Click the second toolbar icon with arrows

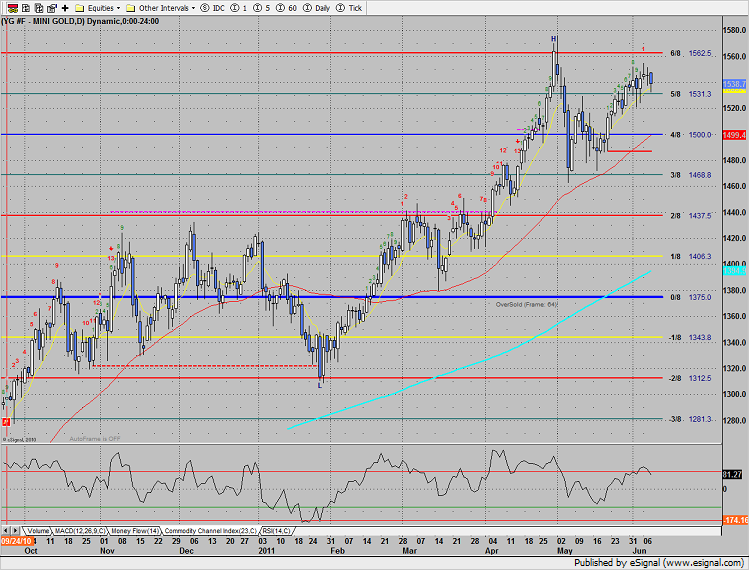26,8
